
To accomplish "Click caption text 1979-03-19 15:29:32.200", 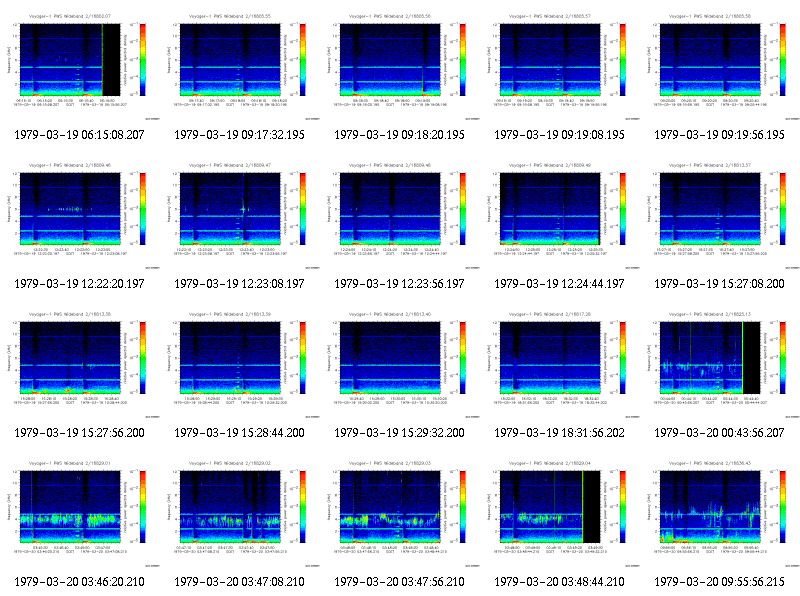I will point(399,433).
